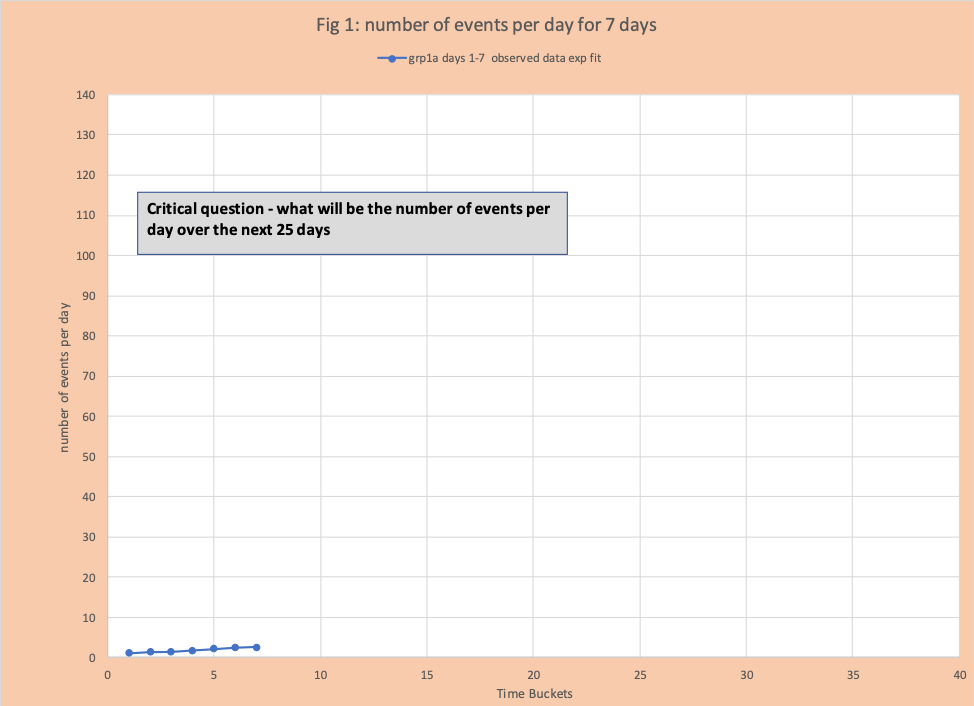Click x-axis label '15'

(427, 675)
